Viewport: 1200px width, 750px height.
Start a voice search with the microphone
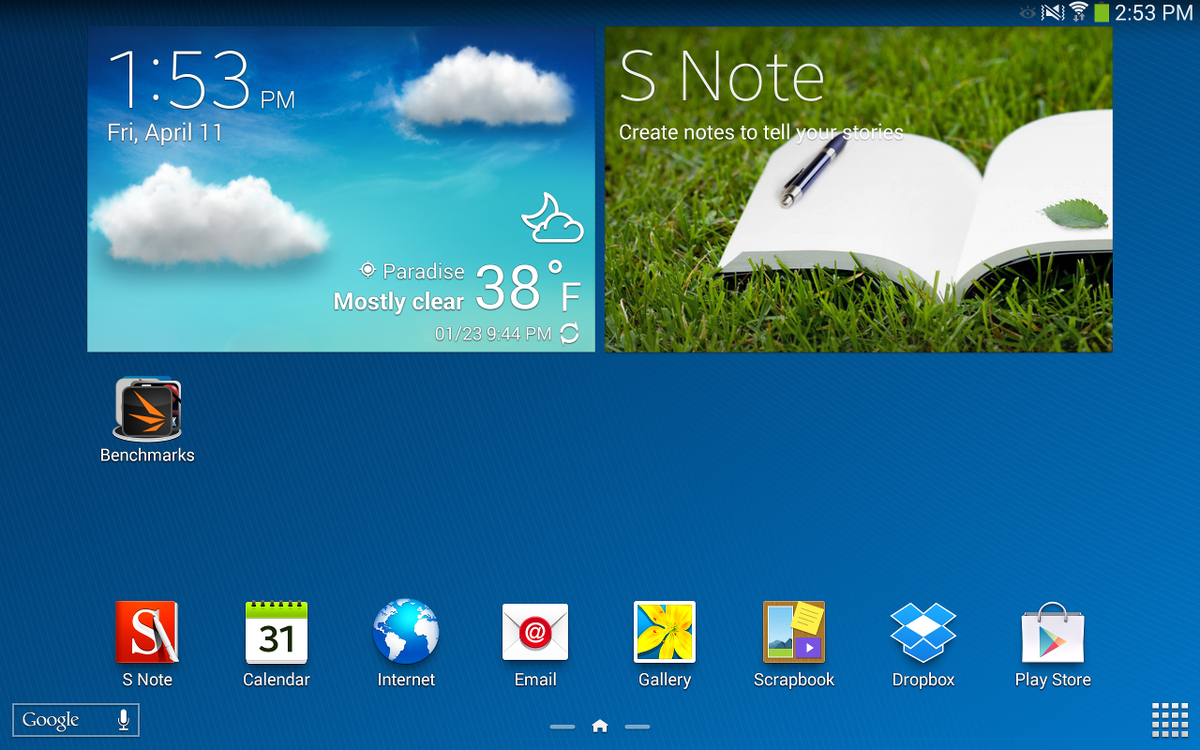[120, 719]
